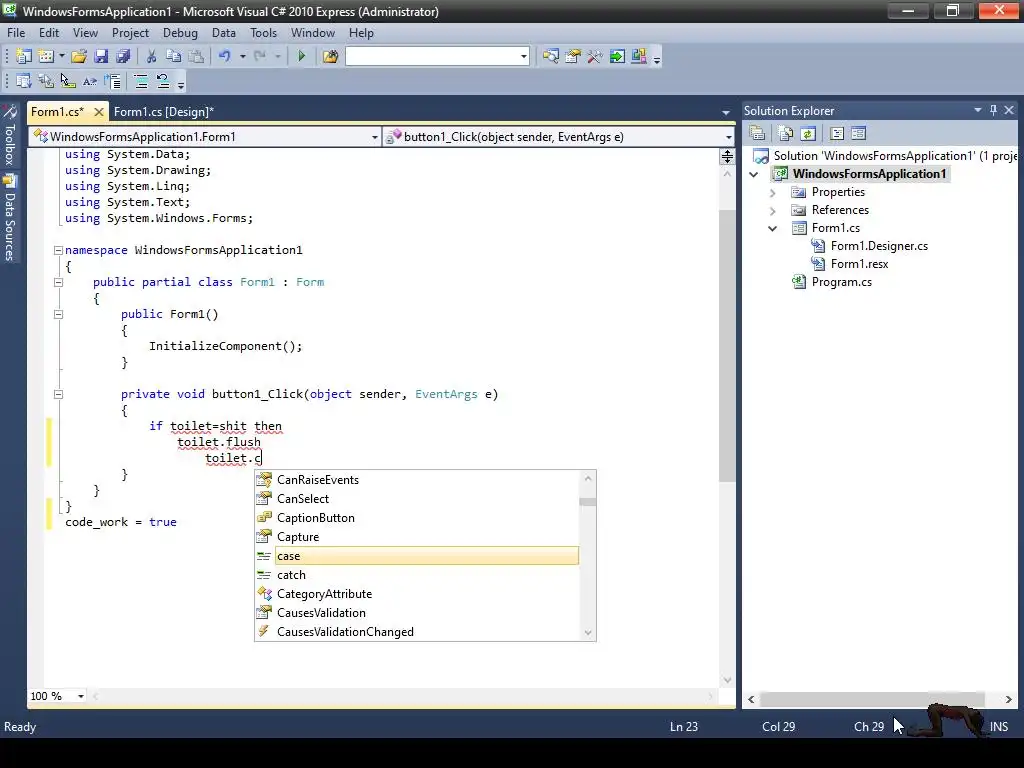Screen dimensions: 1024x768
Task: Click the Open File folder icon
Action: (x=79, y=57)
